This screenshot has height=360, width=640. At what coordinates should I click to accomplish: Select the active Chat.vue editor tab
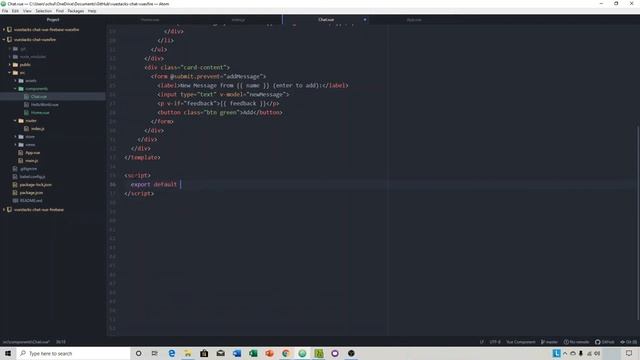click(x=326, y=20)
